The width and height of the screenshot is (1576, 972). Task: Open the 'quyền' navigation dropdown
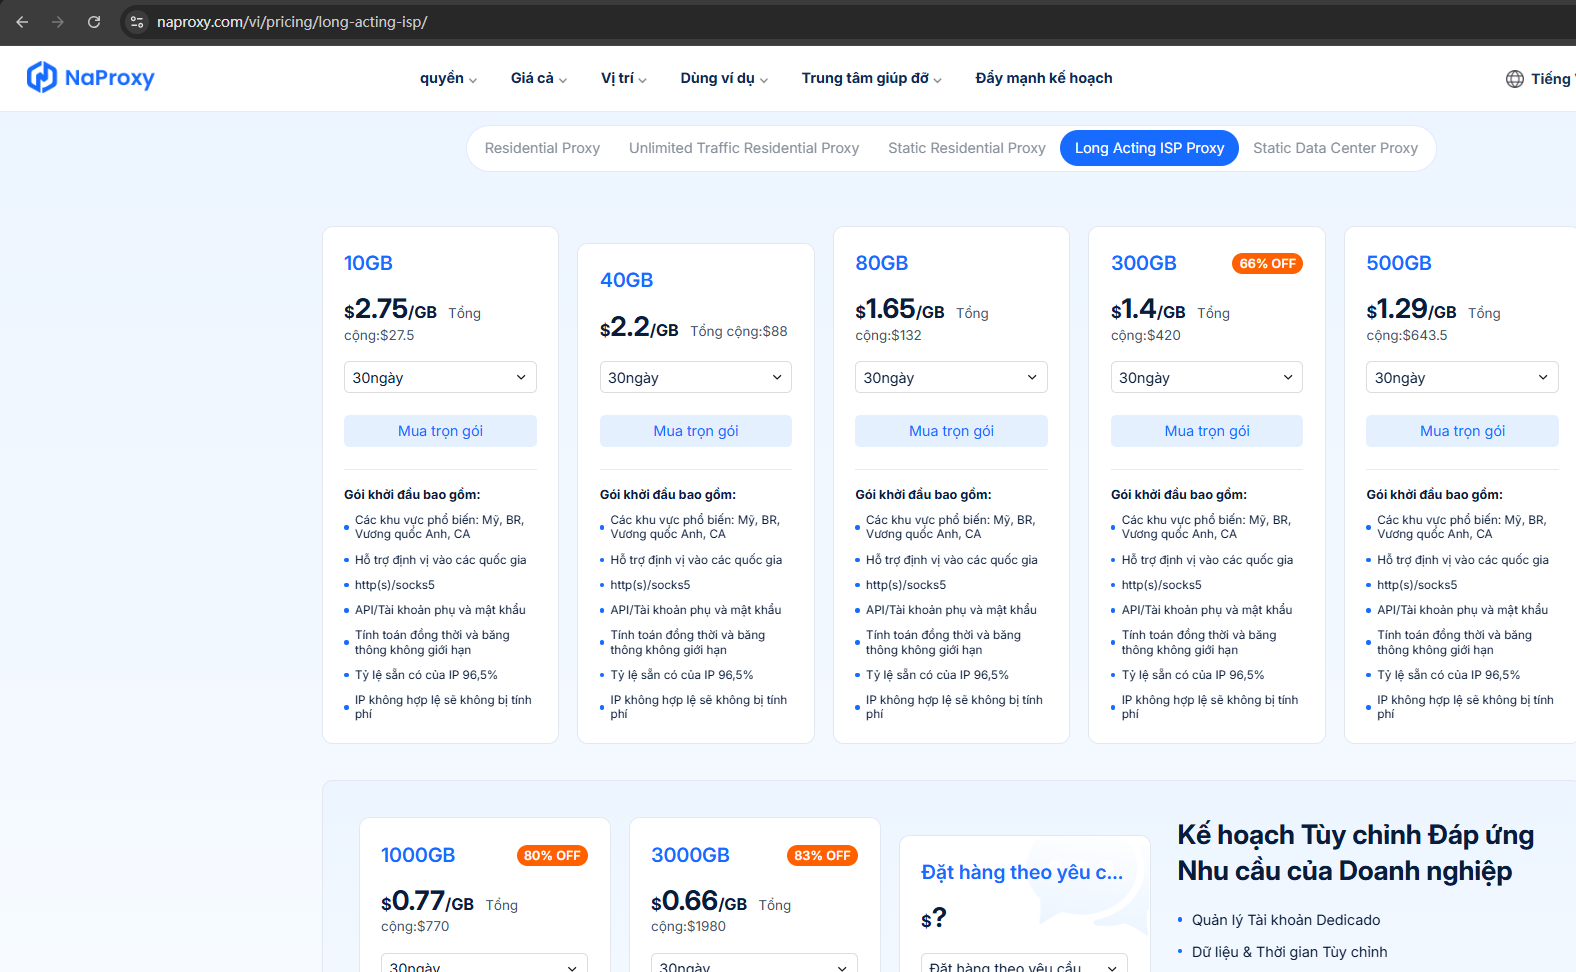(448, 78)
